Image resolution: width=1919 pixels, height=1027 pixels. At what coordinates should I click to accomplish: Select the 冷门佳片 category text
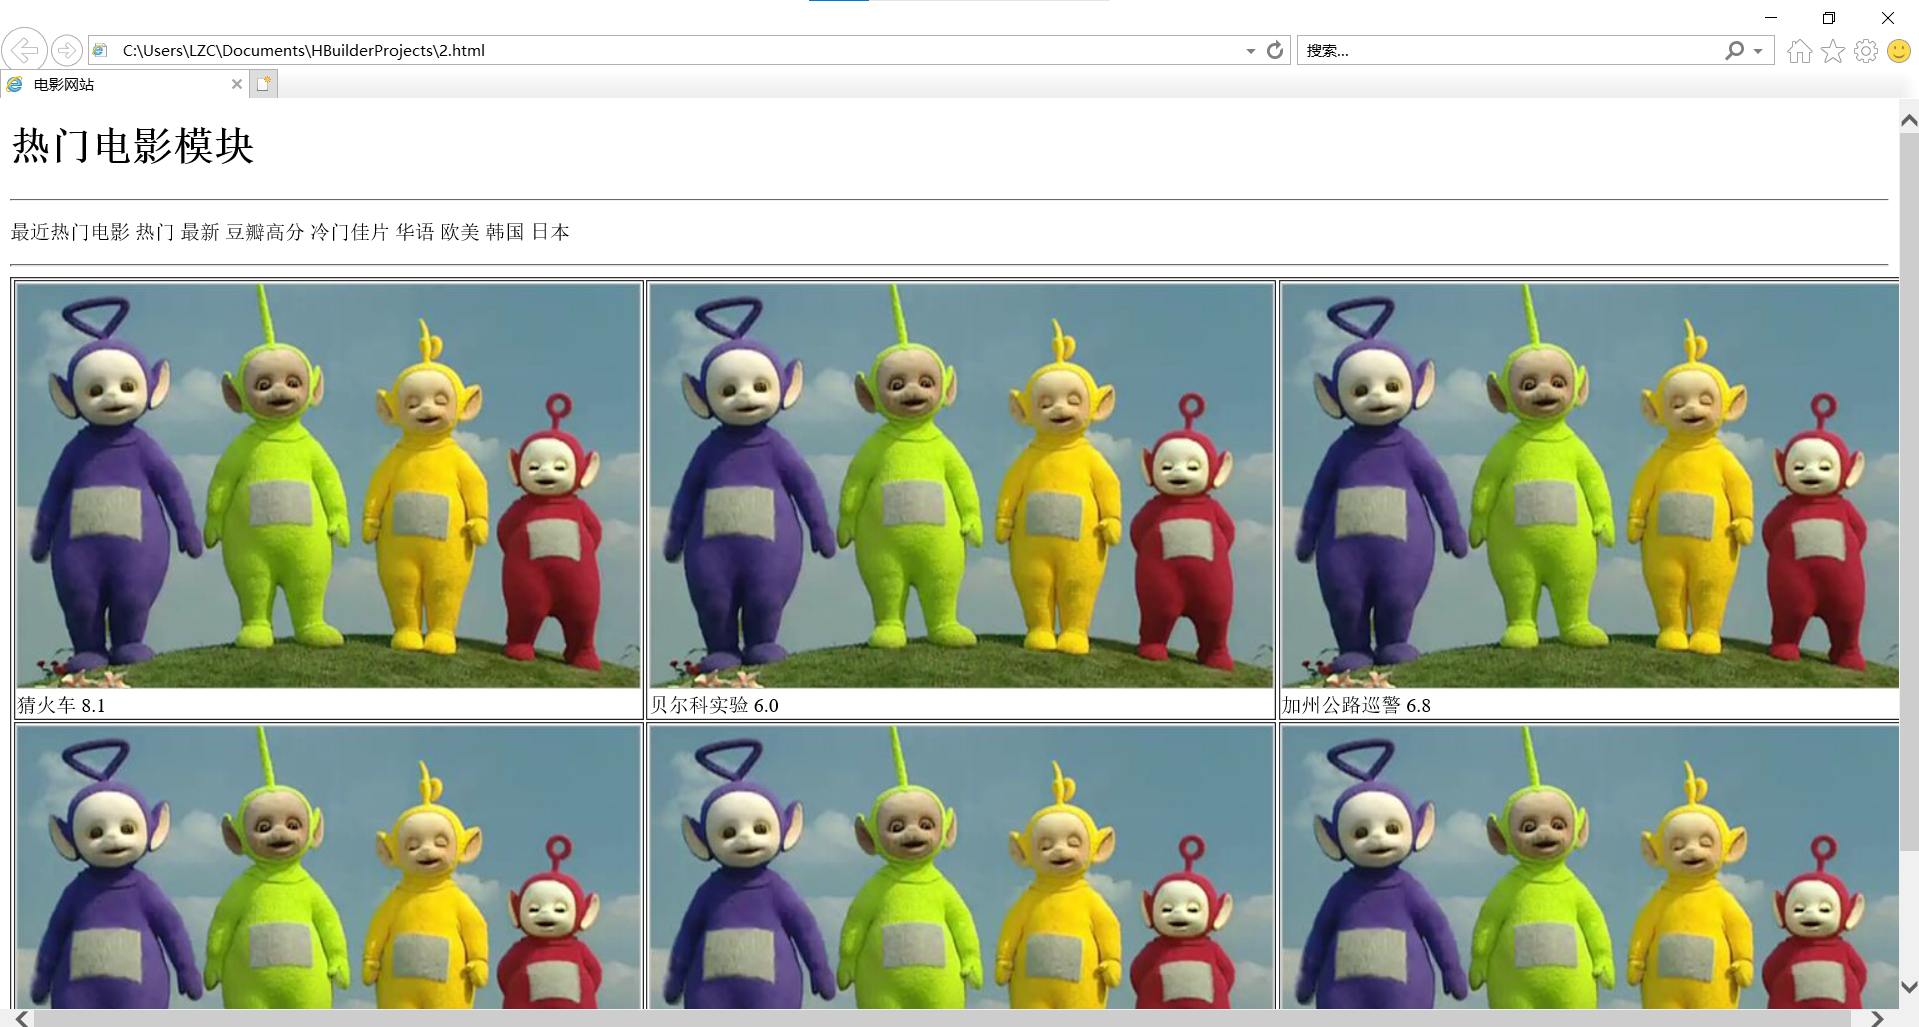350,232
